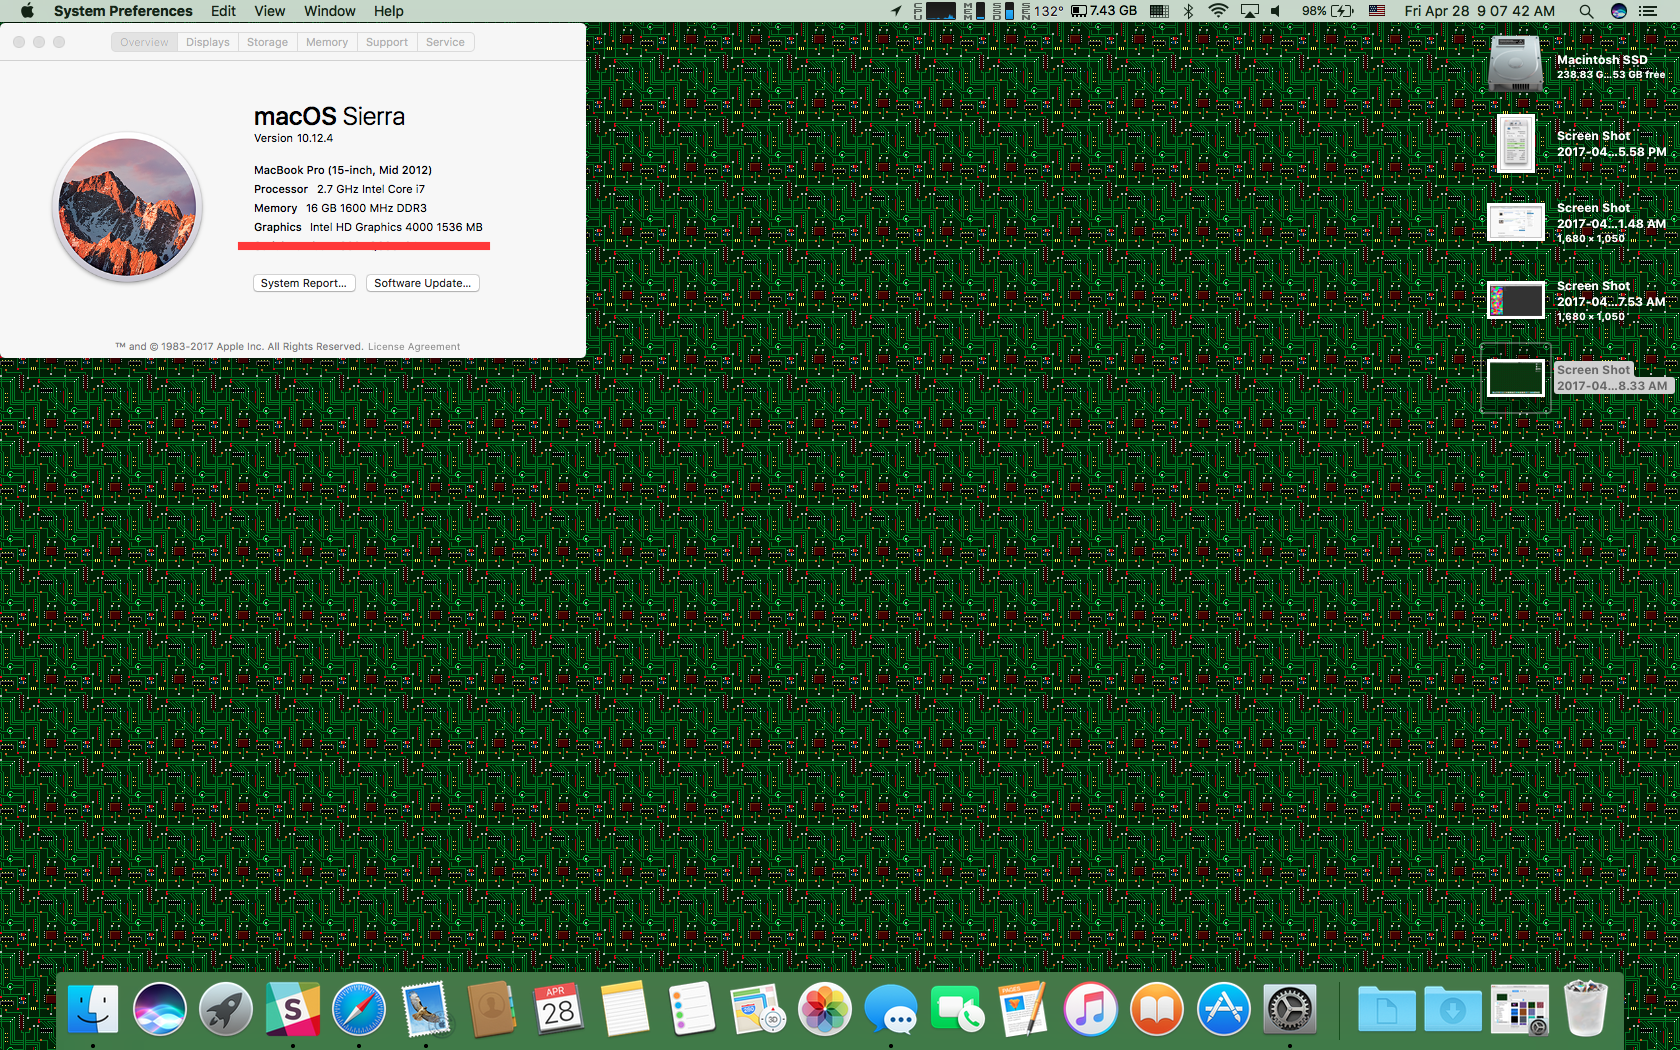
Task: Open the US flag input menu
Action: pyautogui.click(x=1377, y=11)
